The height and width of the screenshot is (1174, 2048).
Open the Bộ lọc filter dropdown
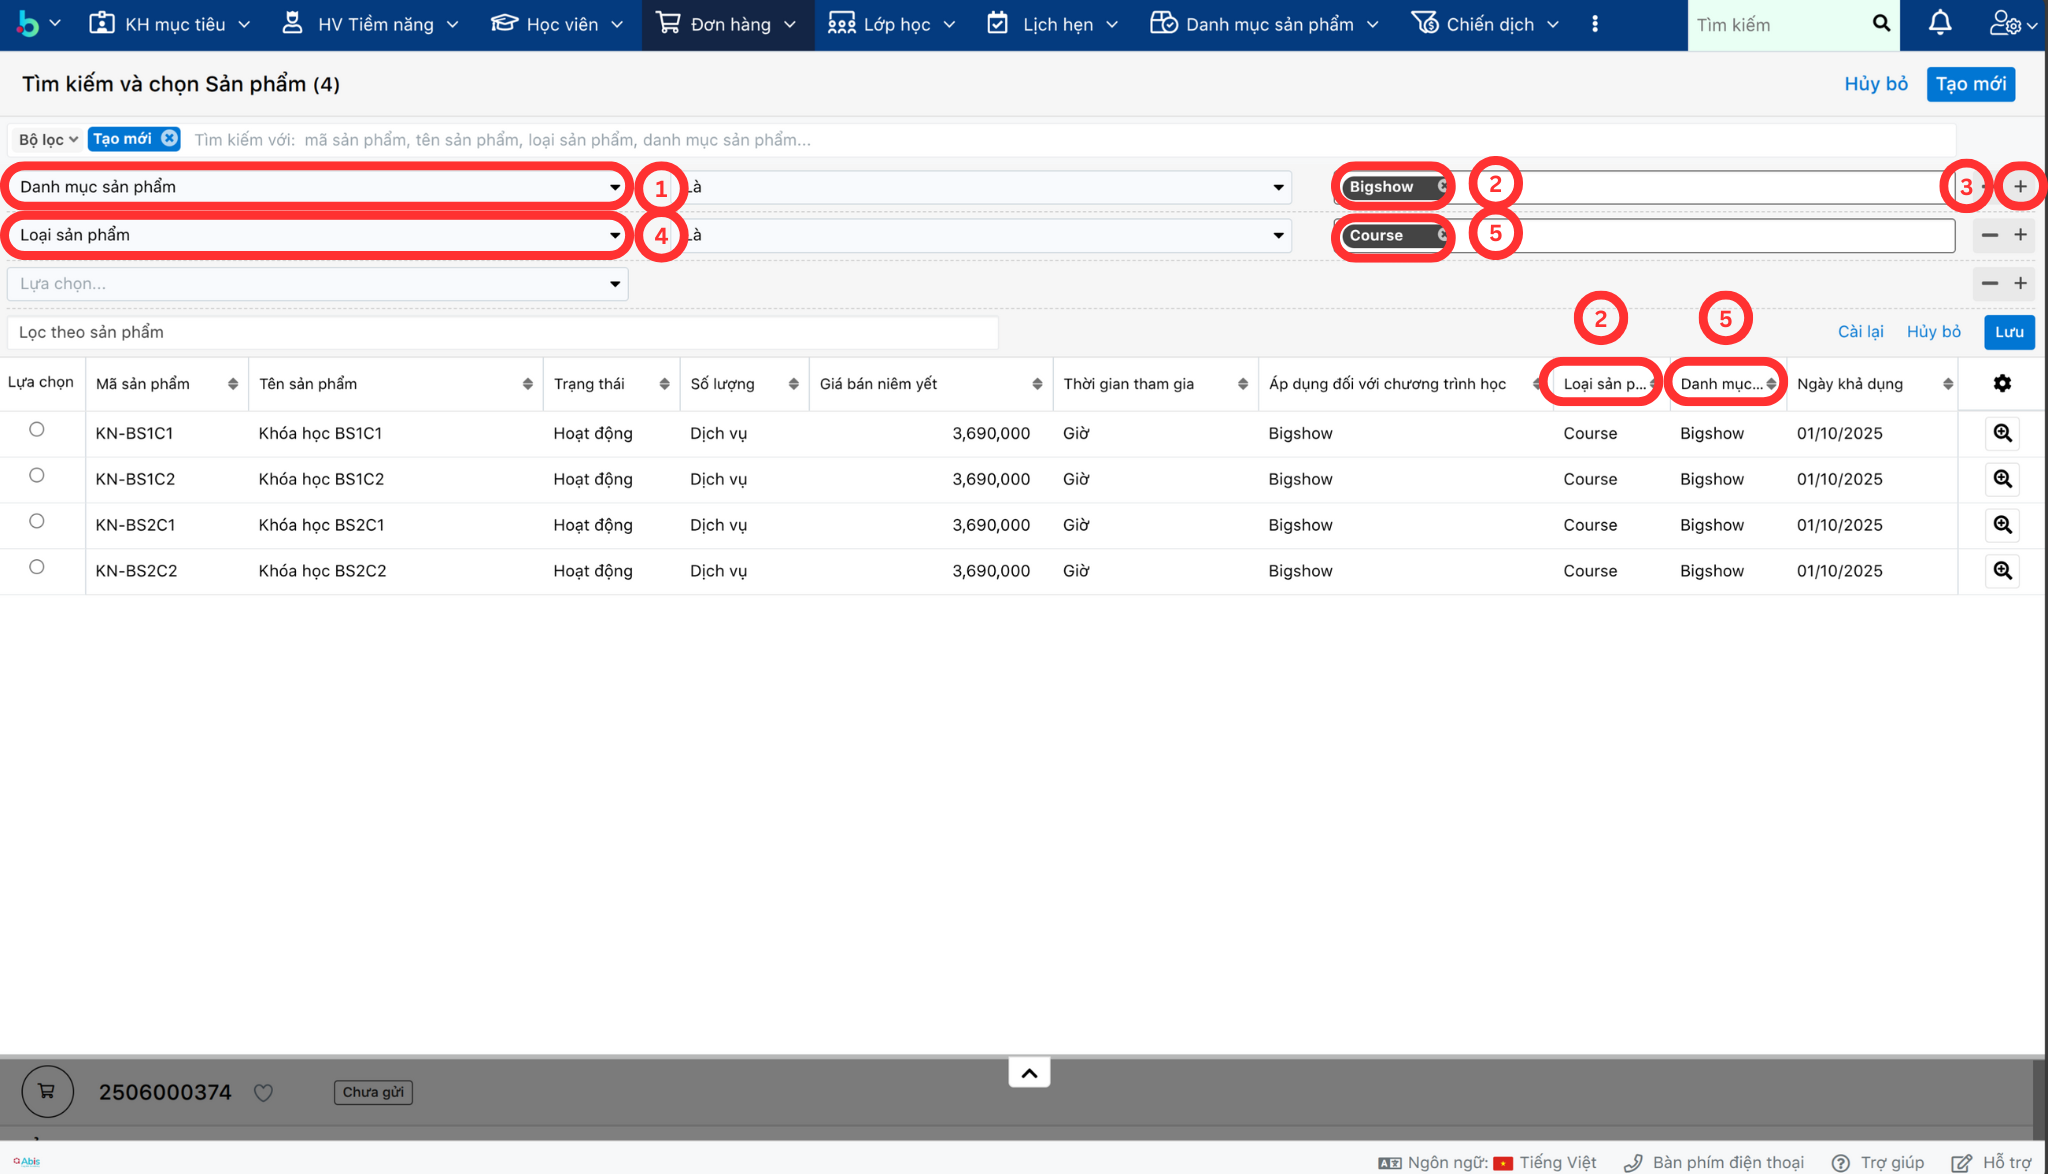coord(47,139)
